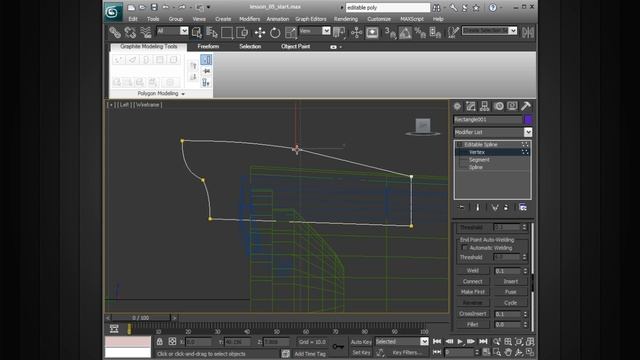The image size is (640, 360).
Task: Switch to the Object Paint ribbon tab
Action: click(296, 47)
